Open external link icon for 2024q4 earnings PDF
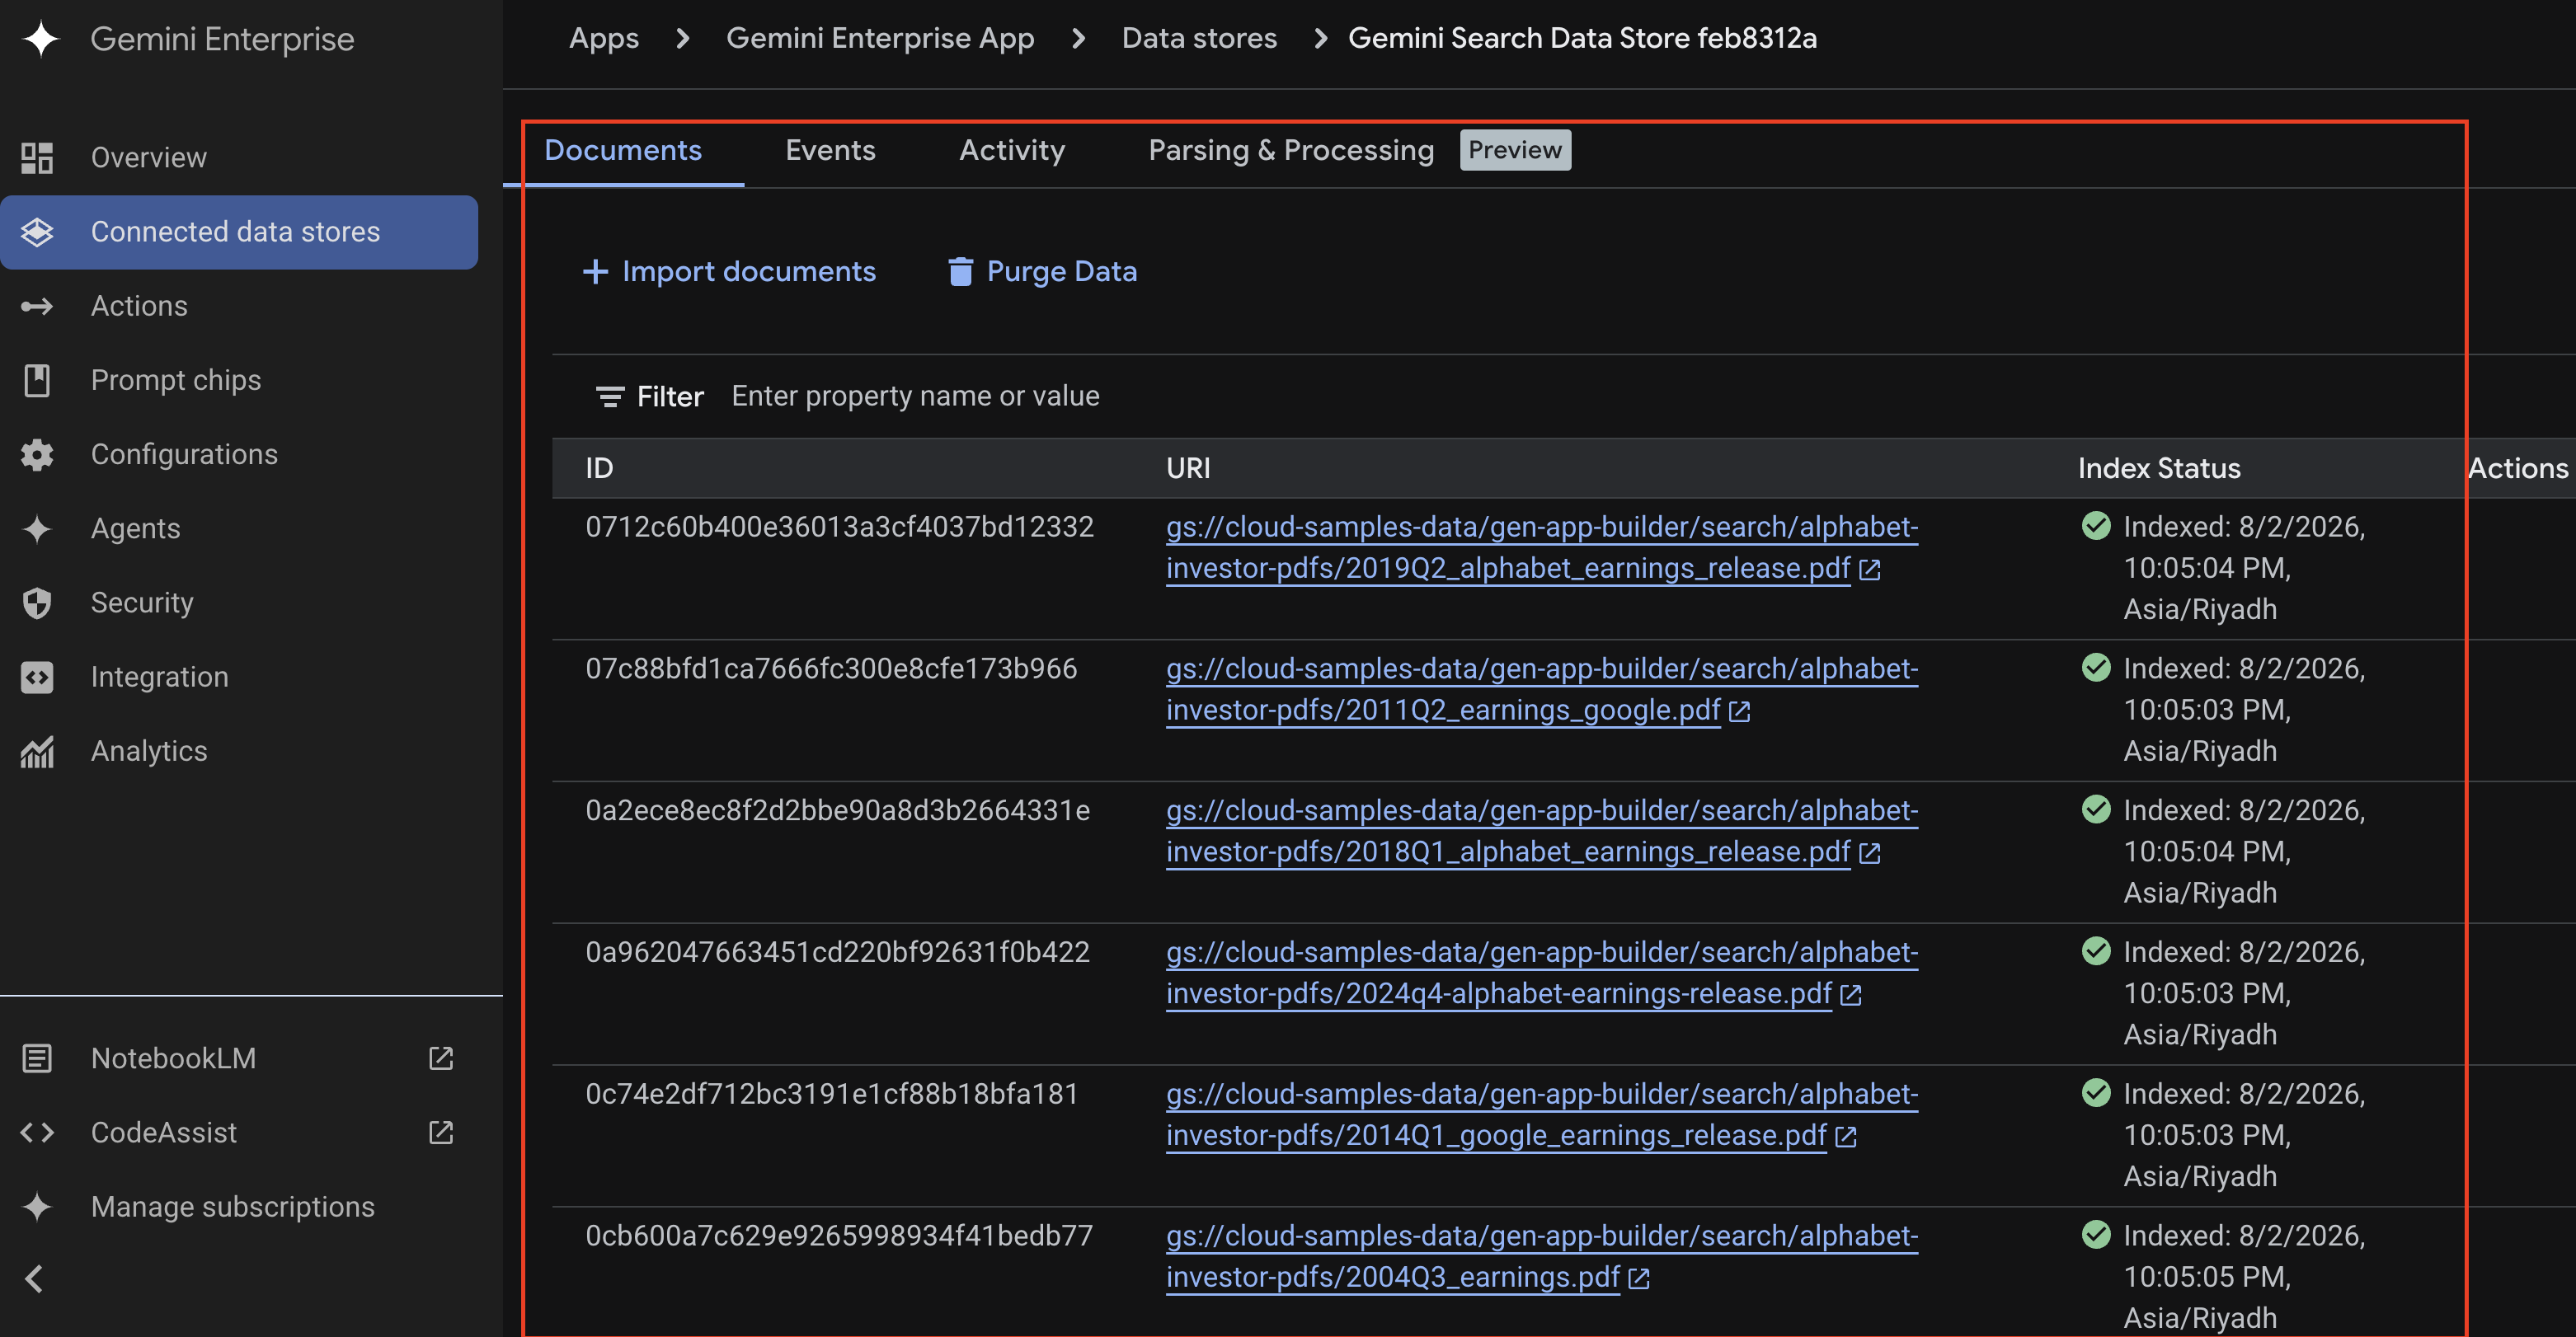The width and height of the screenshot is (2576, 1337). click(x=1850, y=995)
